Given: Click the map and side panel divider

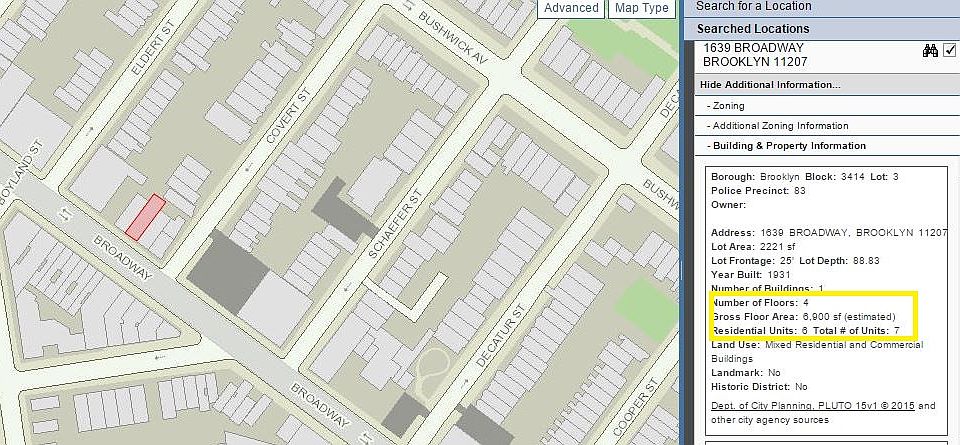Looking at the screenshot, I should (x=680, y=222).
